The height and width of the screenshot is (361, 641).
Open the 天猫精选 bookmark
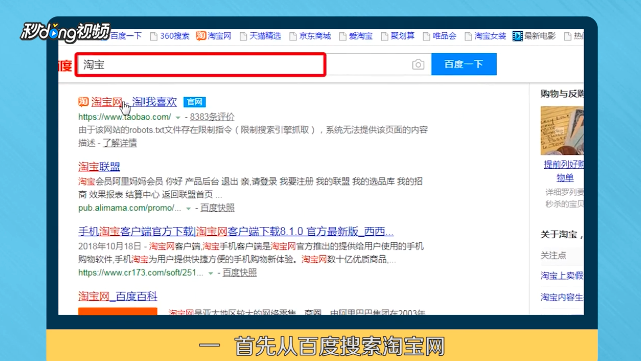[265, 36]
